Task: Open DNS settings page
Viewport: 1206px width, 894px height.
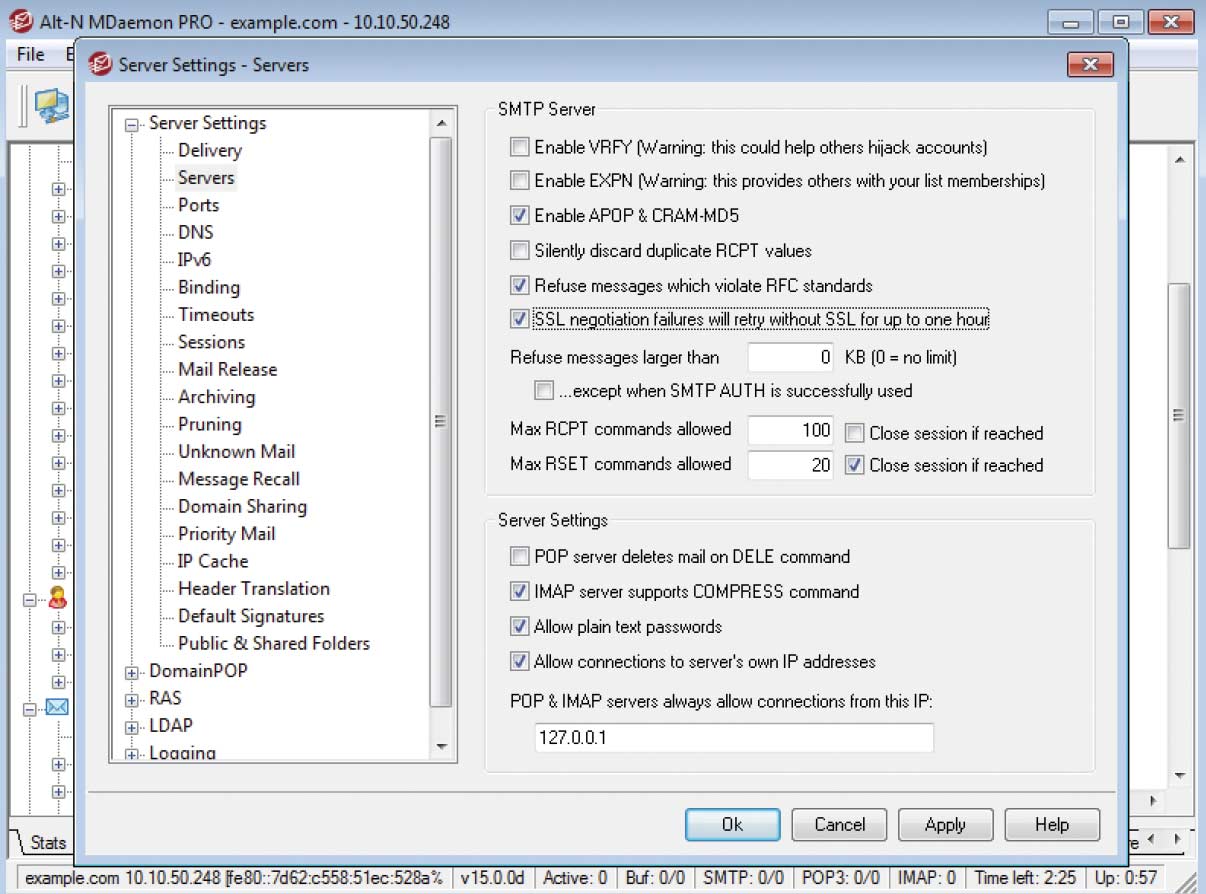Action: coord(195,232)
